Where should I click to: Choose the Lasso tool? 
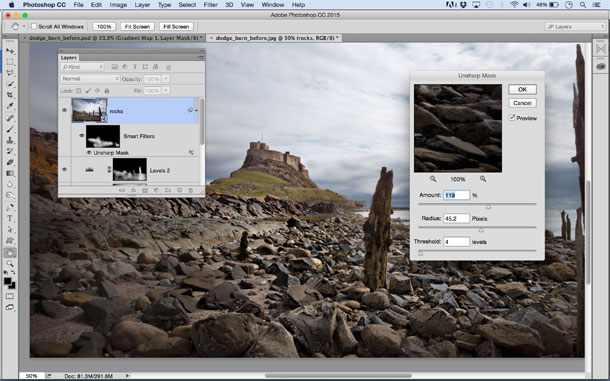tap(10, 73)
